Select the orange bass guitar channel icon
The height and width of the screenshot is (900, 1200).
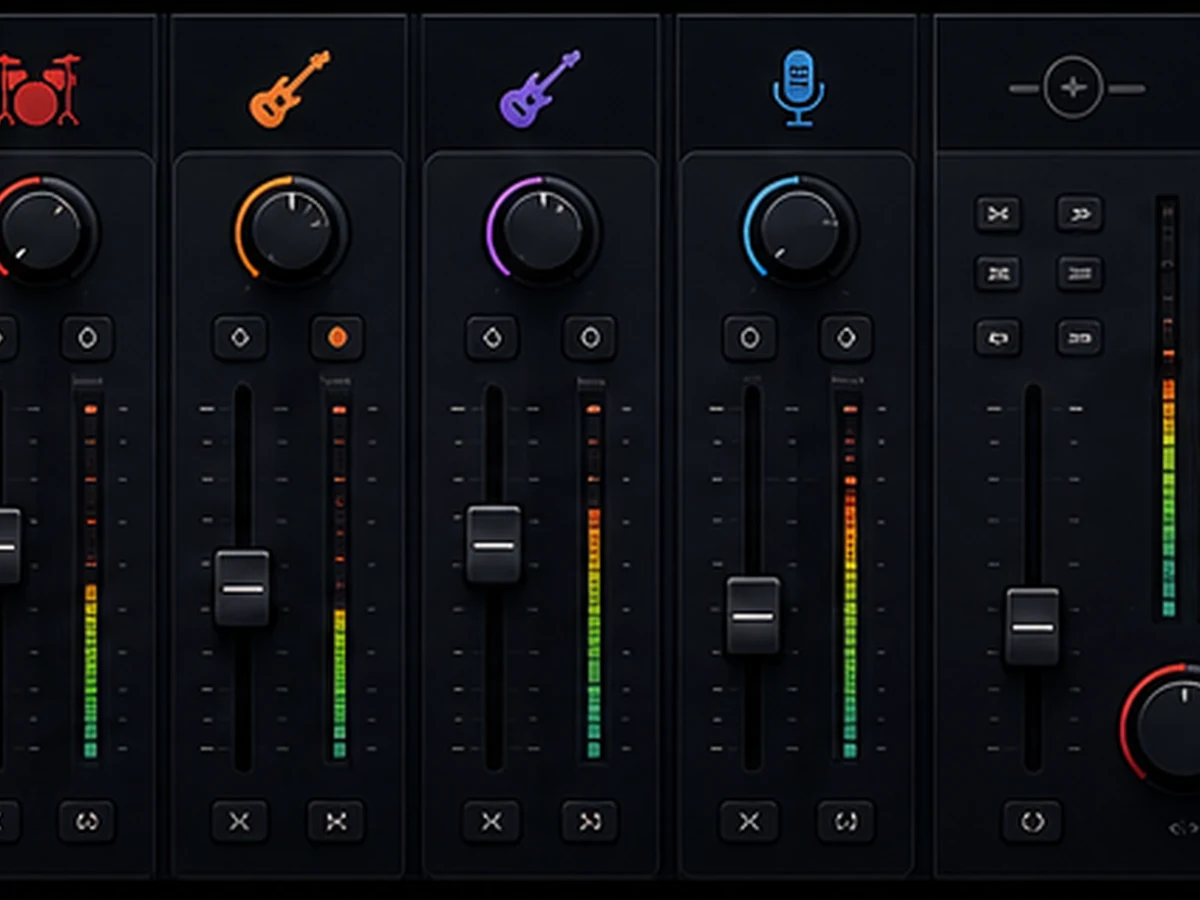pos(289,89)
